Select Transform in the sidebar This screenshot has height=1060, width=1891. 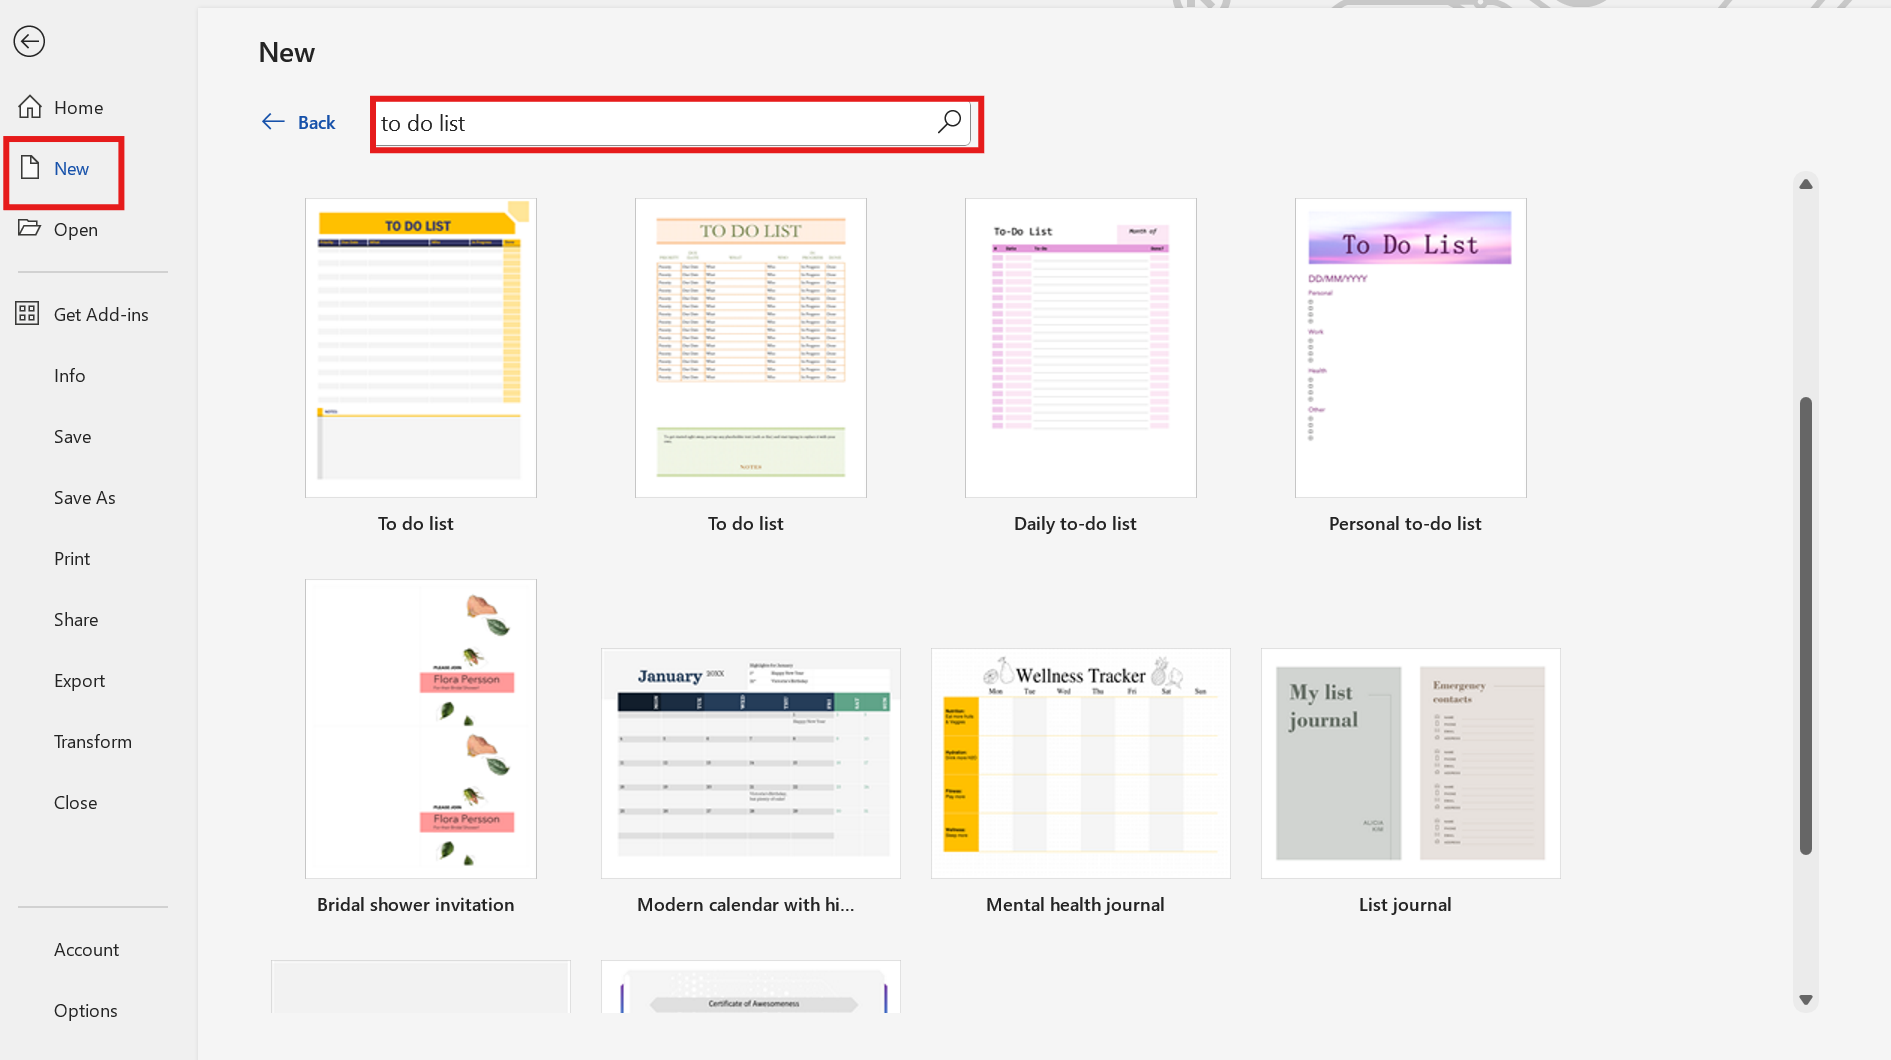(x=92, y=741)
